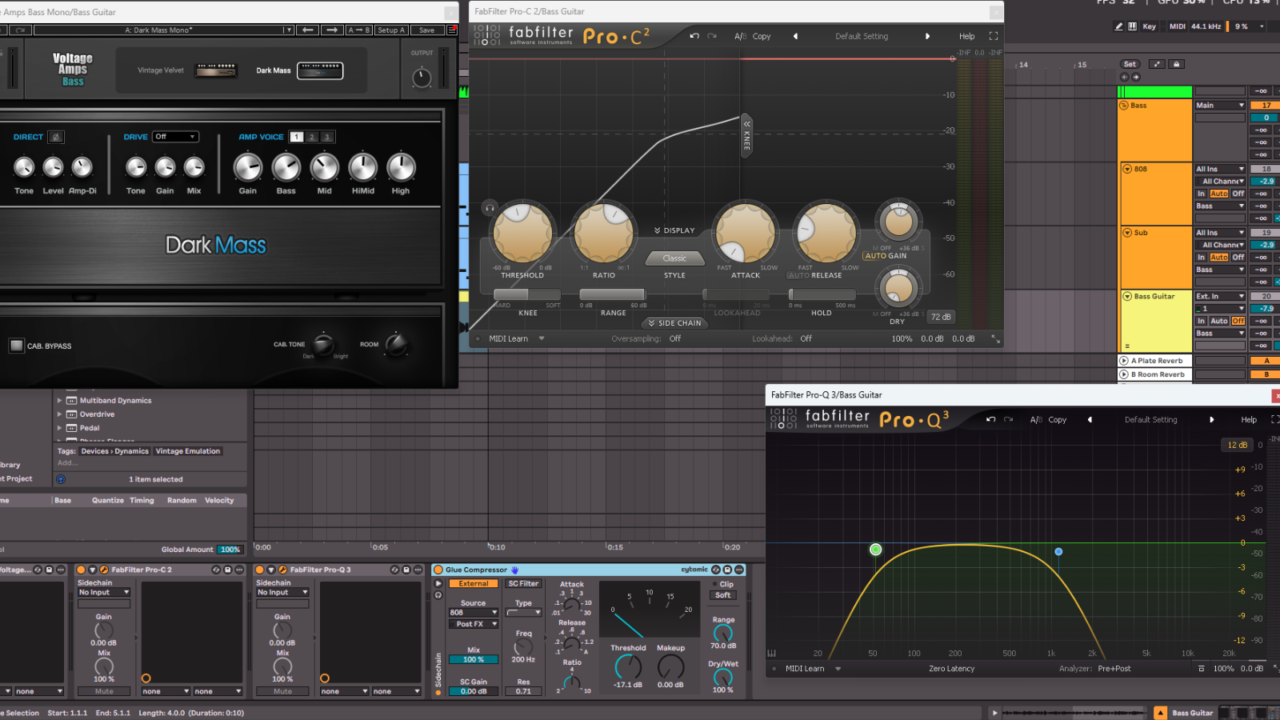
Task: Save the Voltage Amps preset
Action: pos(426,30)
